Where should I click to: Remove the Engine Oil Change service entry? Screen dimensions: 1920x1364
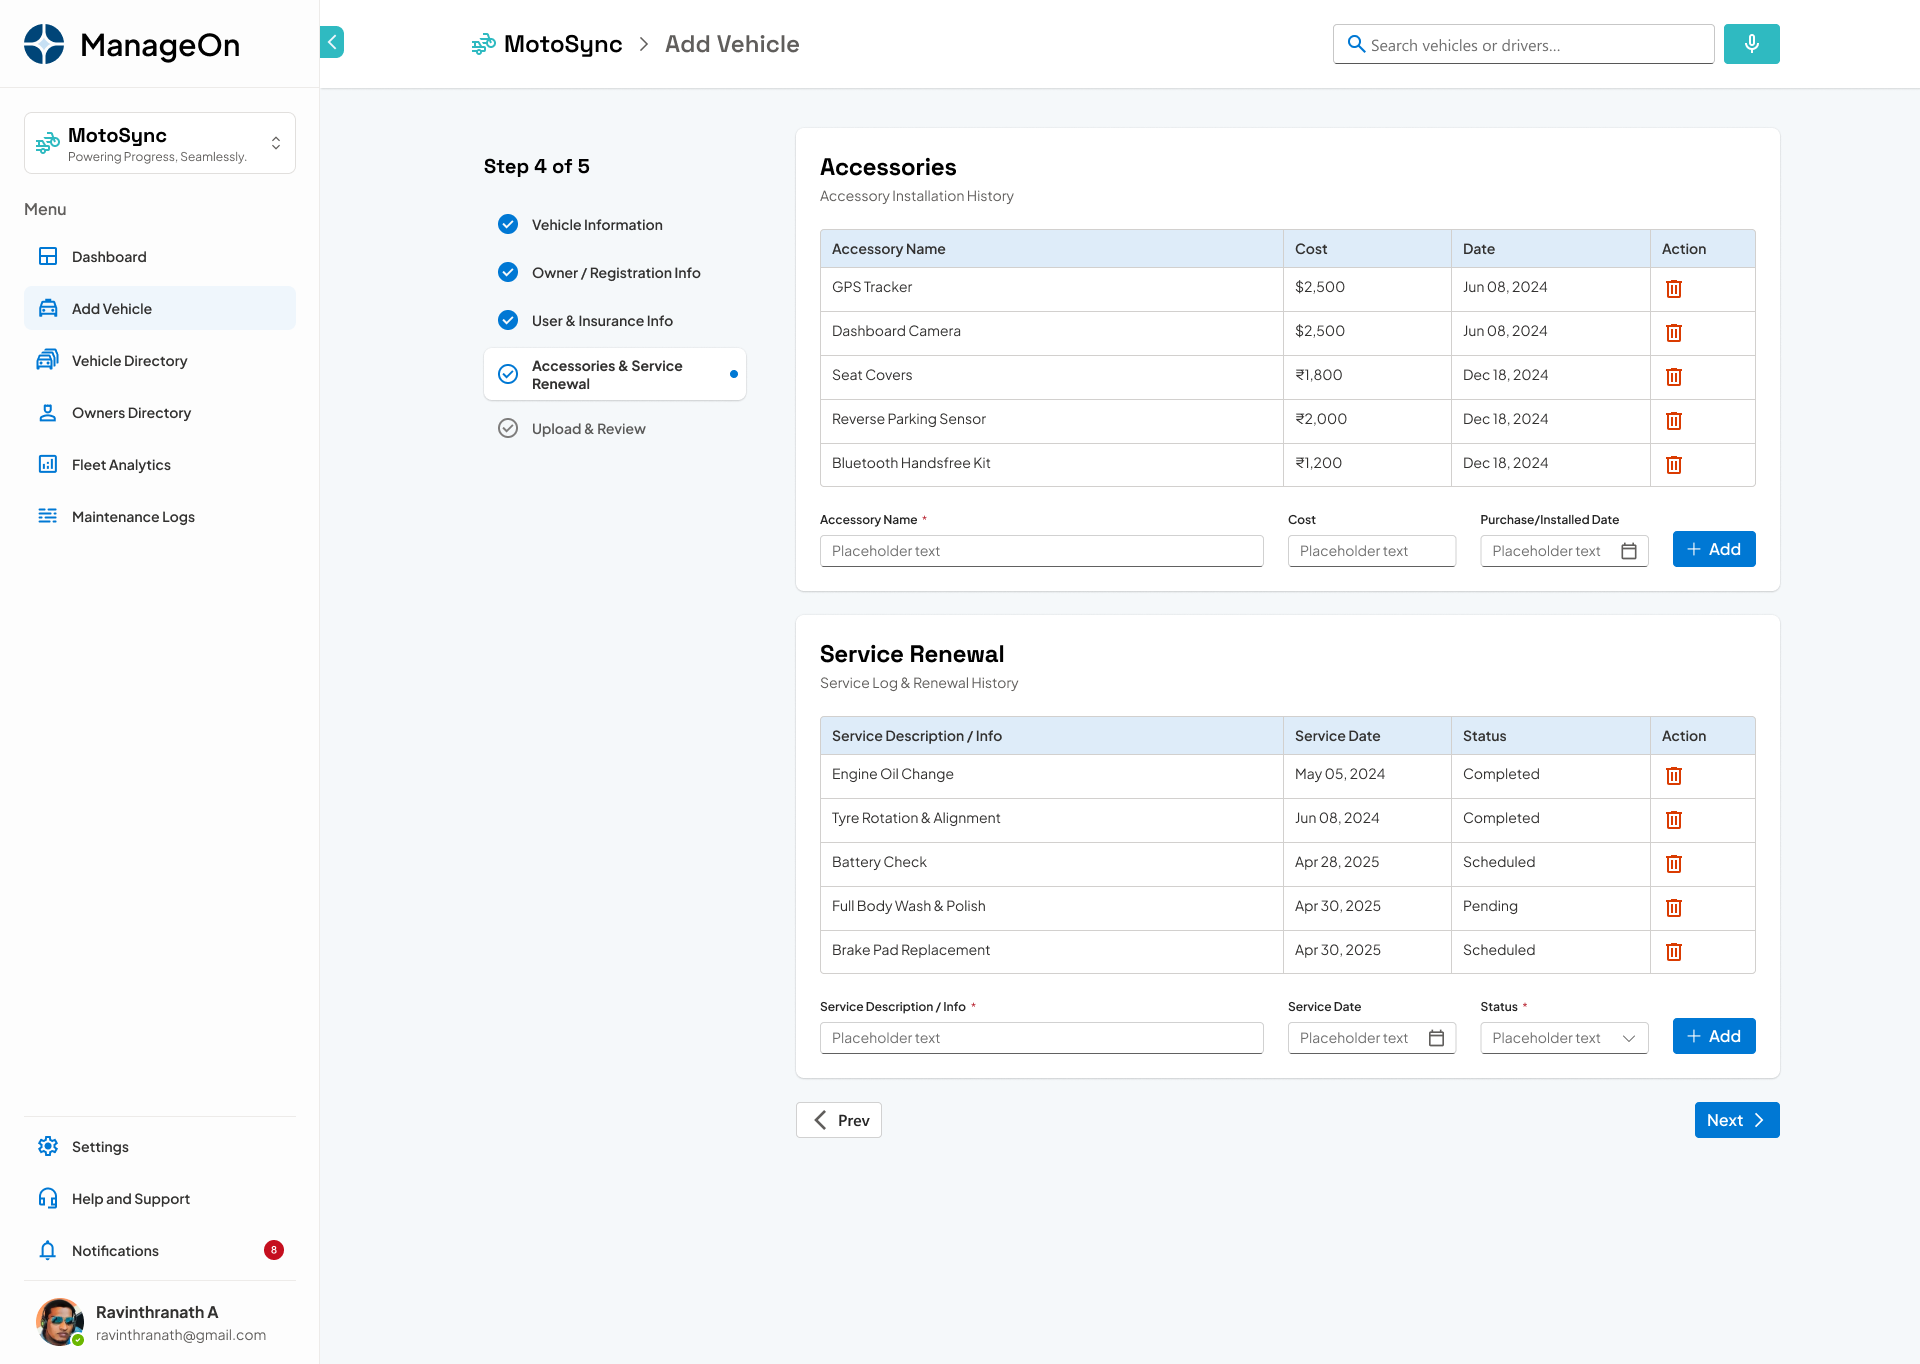pyautogui.click(x=1674, y=776)
